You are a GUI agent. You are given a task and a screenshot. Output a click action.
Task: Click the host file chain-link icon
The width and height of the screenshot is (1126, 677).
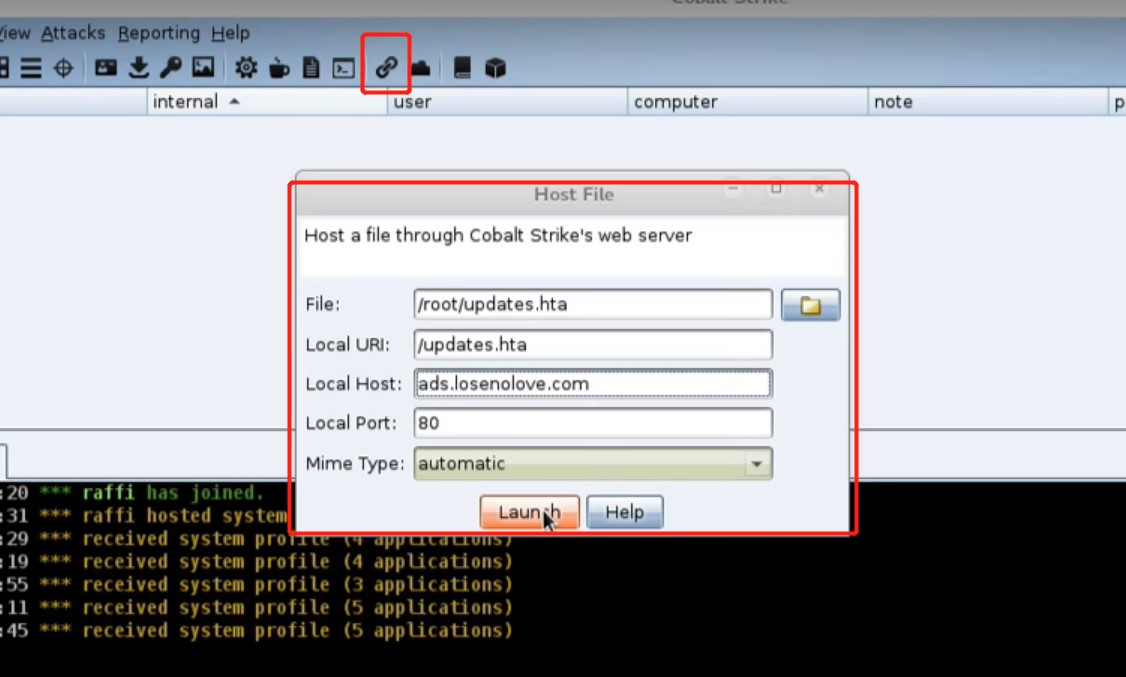(386, 67)
